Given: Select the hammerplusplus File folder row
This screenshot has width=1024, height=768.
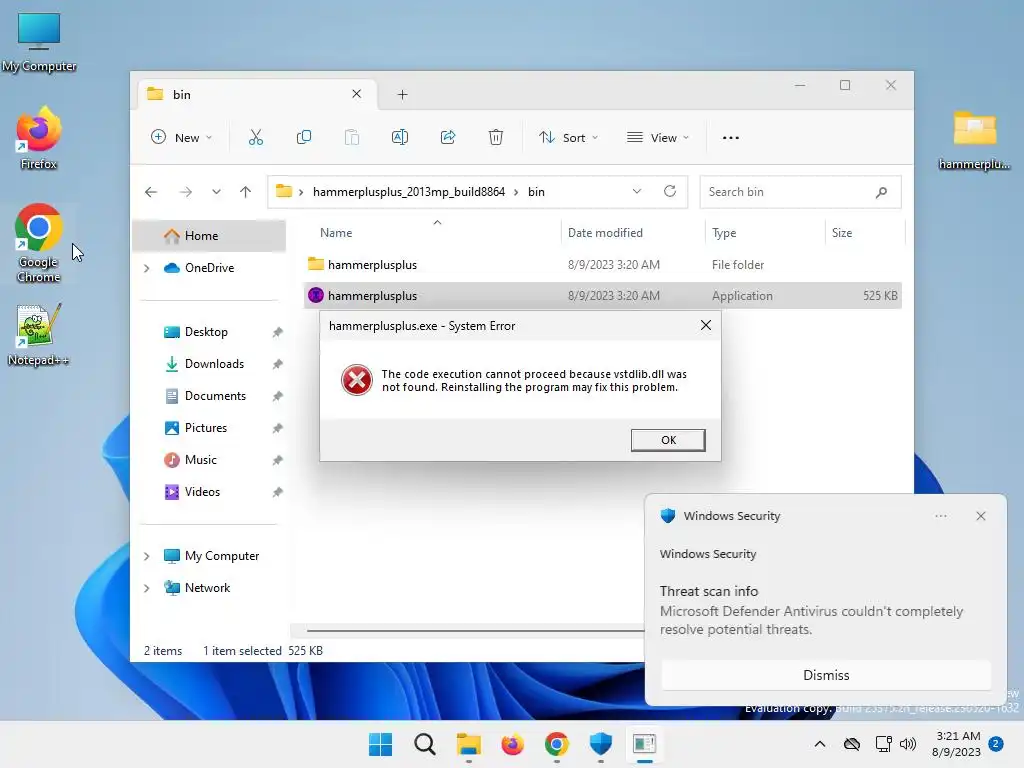Looking at the screenshot, I should pyautogui.click(x=603, y=264).
